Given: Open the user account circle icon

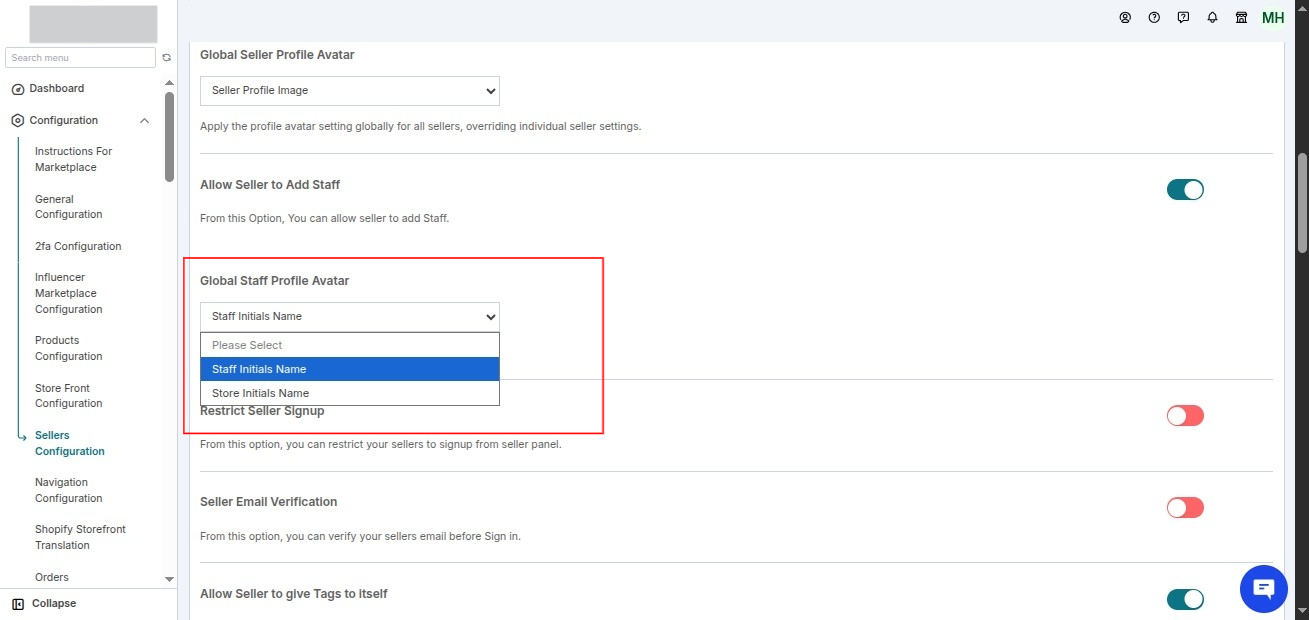Looking at the screenshot, I should (1125, 17).
